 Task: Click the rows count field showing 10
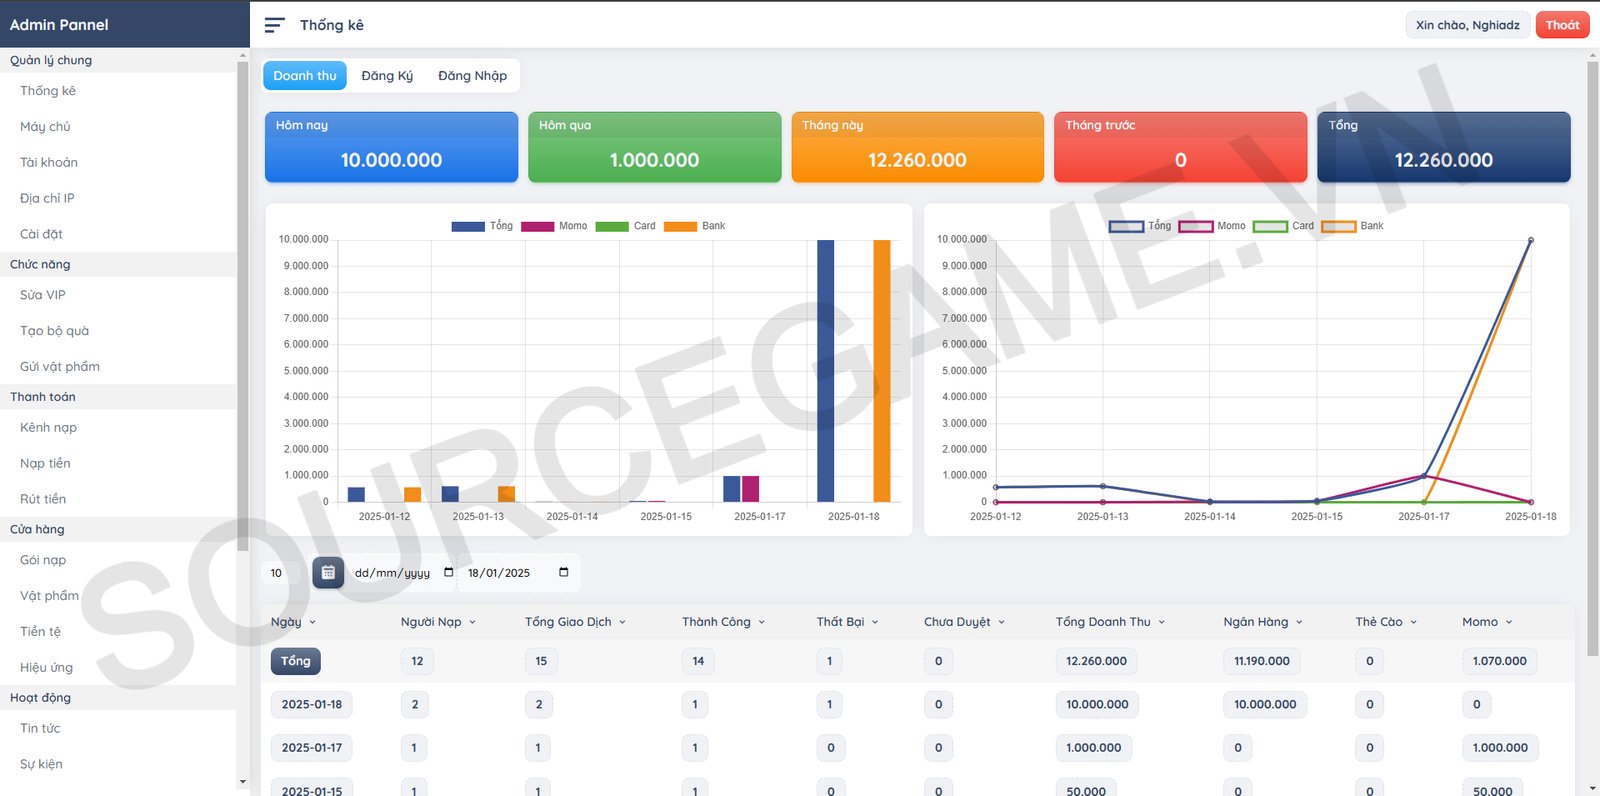[x=279, y=573]
